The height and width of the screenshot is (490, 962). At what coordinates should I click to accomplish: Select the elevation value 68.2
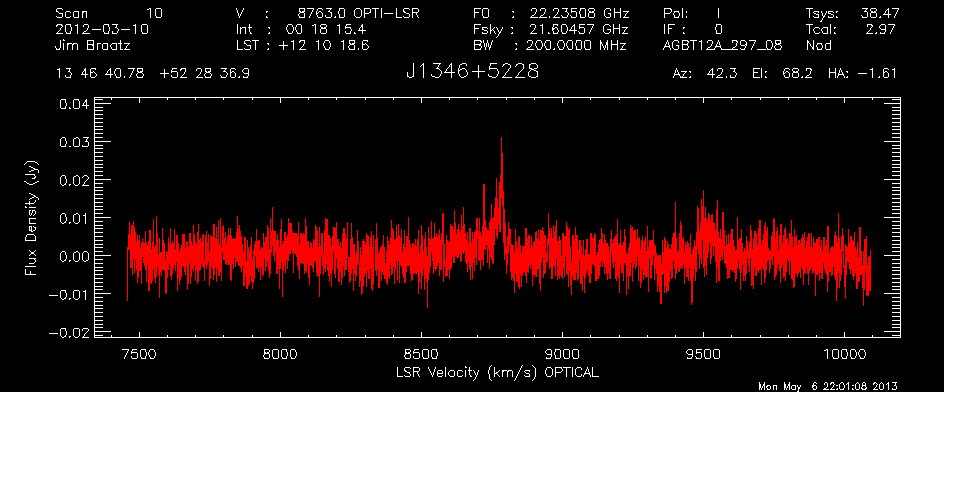point(798,73)
